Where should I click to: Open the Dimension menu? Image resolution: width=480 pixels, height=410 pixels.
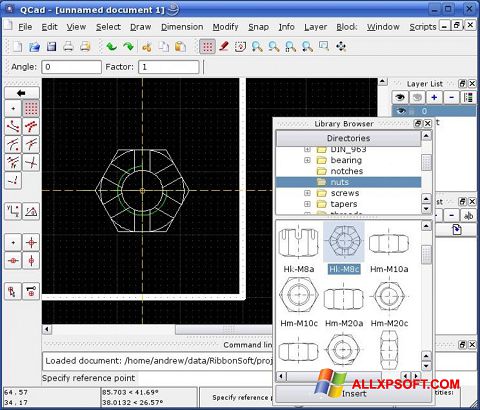tap(182, 27)
